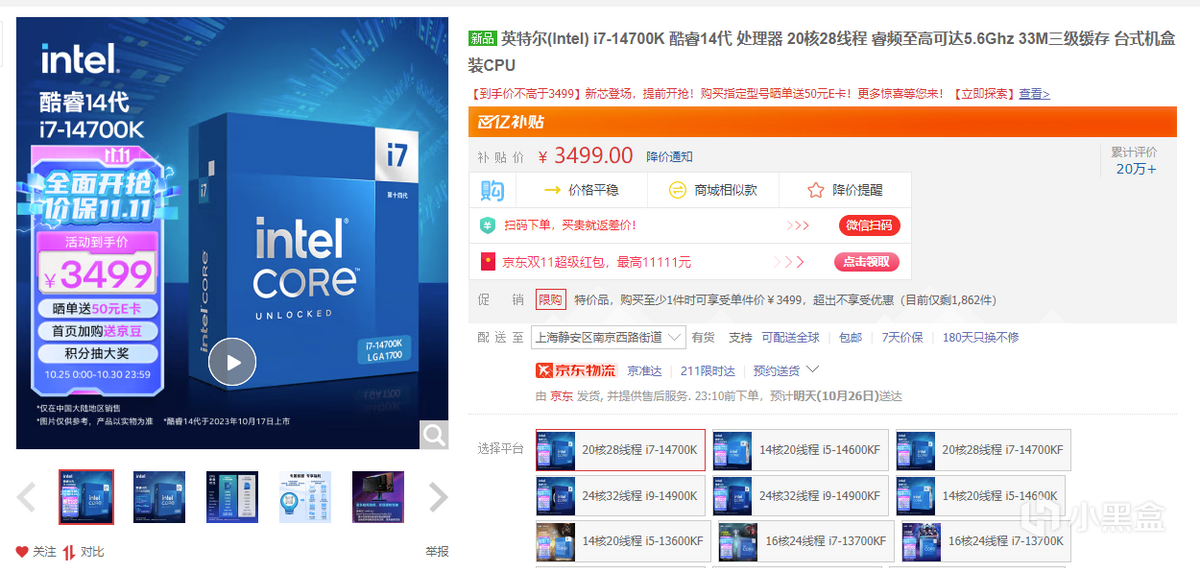Click the 可配送全球 link
Screen dimensions: 1200x568
coord(790,338)
